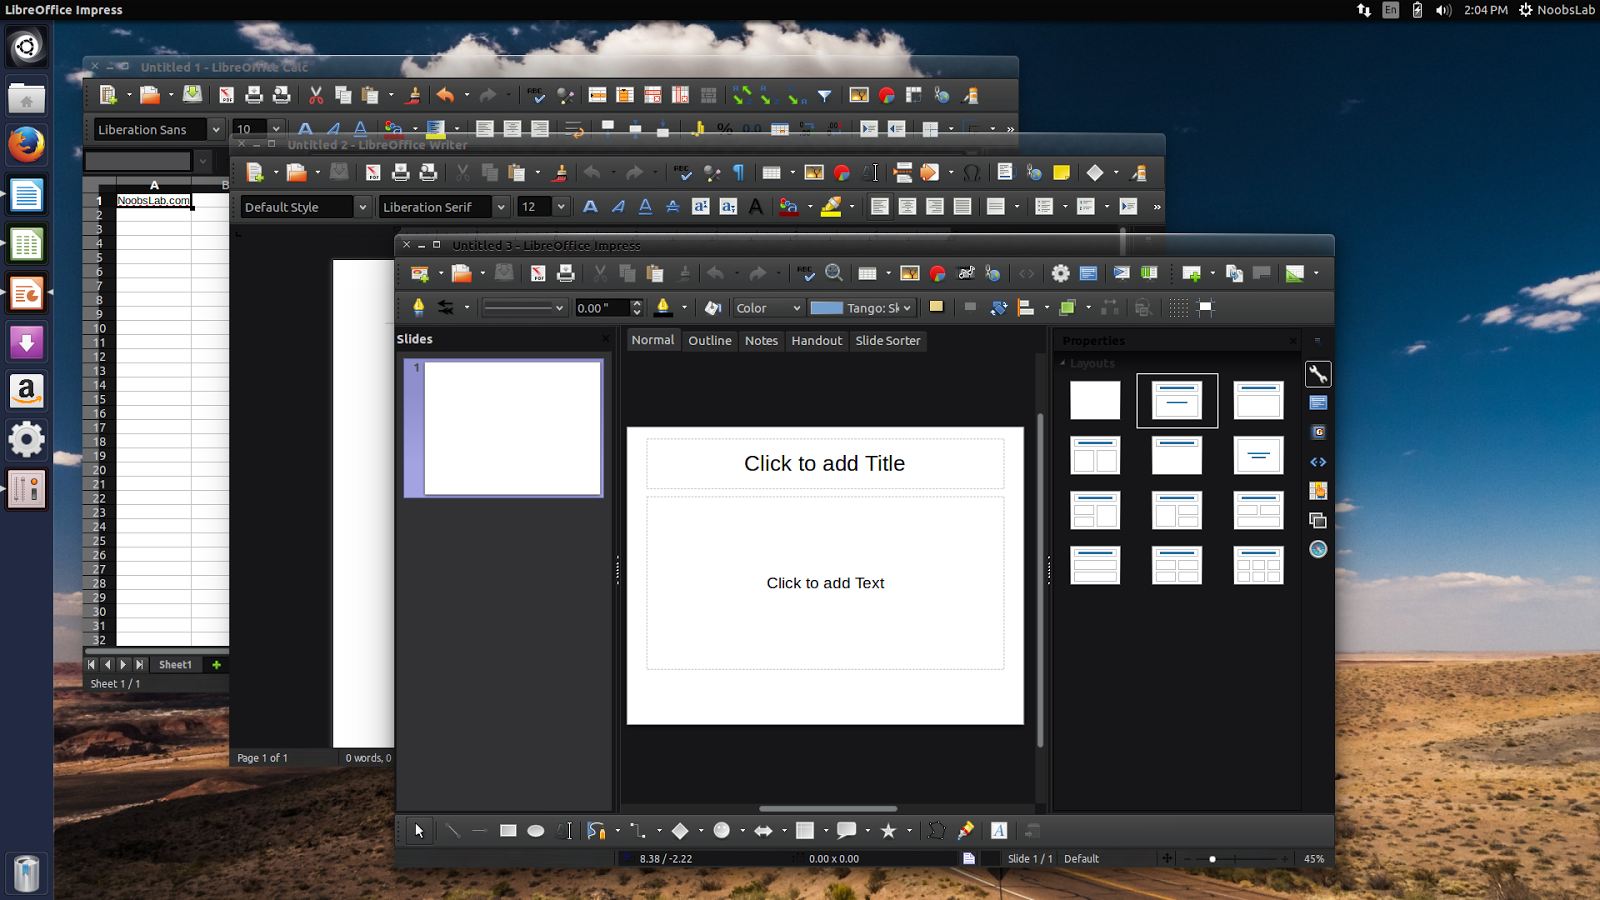Switch to the Outline tab
This screenshot has width=1600, height=900.
click(x=709, y=340)
